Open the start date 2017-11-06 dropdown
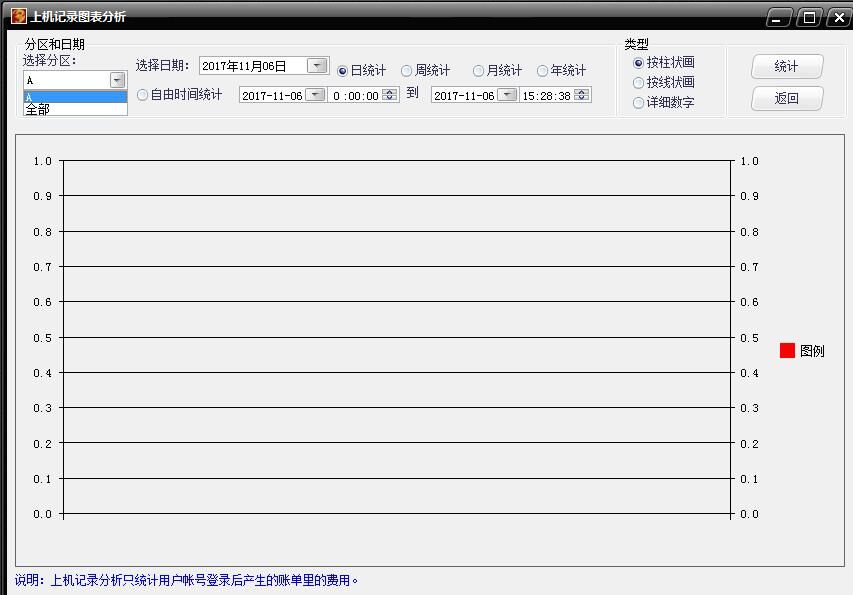853x595 pixels. pos(315,95)
